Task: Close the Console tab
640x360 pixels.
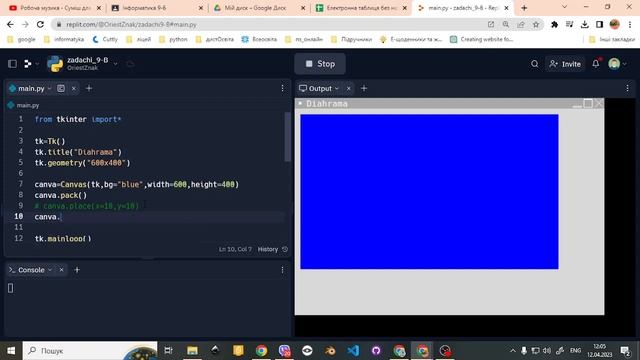Action: [x=61, y=270]
